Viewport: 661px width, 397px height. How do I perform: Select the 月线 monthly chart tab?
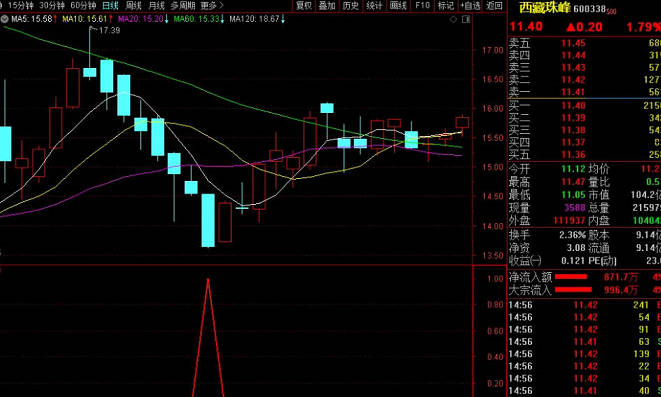coord(156,5)
